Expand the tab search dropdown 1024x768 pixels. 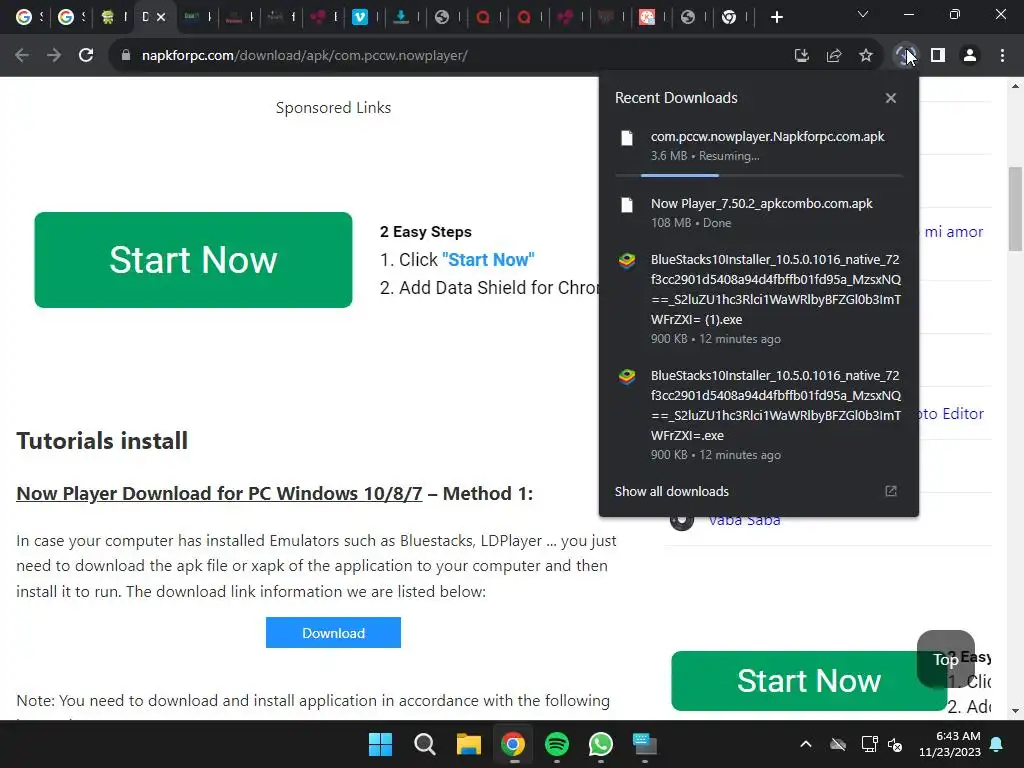tap(863, 14)
